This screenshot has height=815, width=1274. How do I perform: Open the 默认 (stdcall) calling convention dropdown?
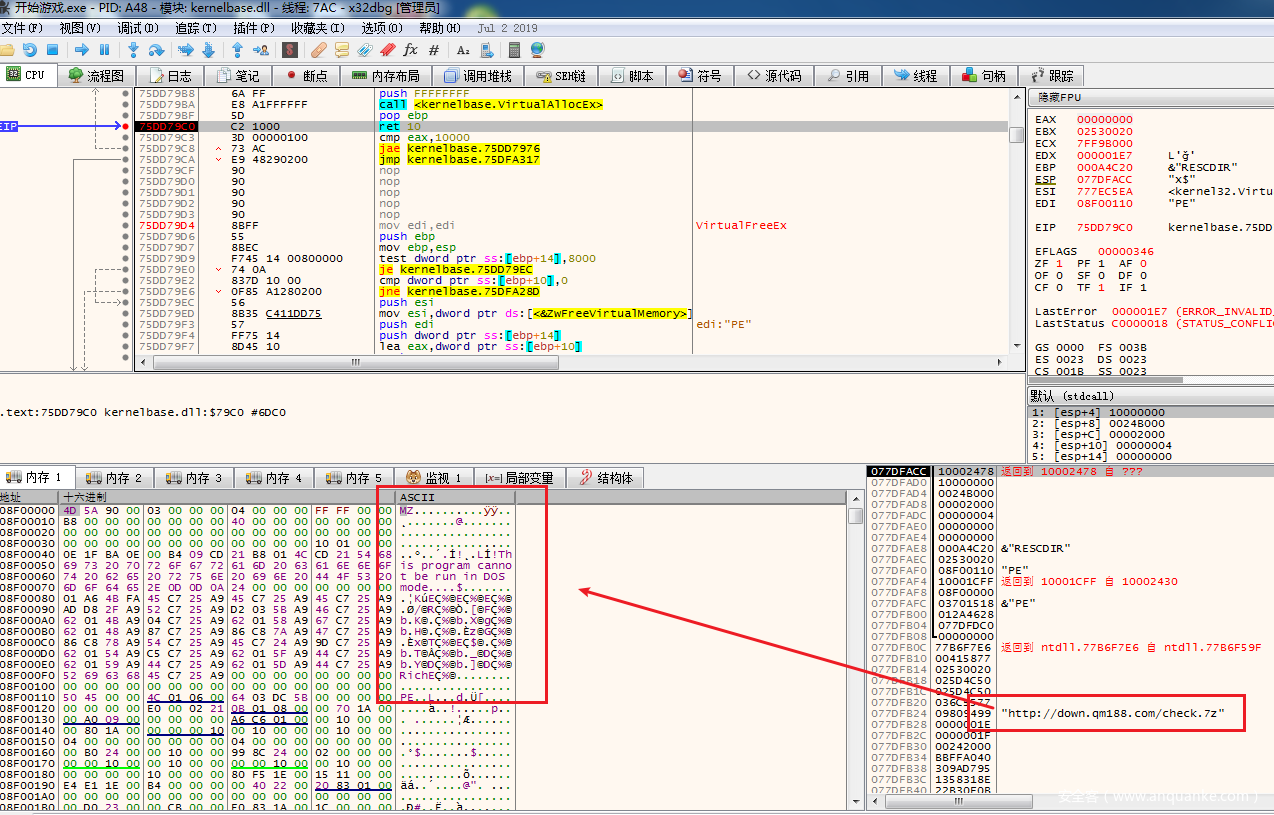(x=1100, y=396)
